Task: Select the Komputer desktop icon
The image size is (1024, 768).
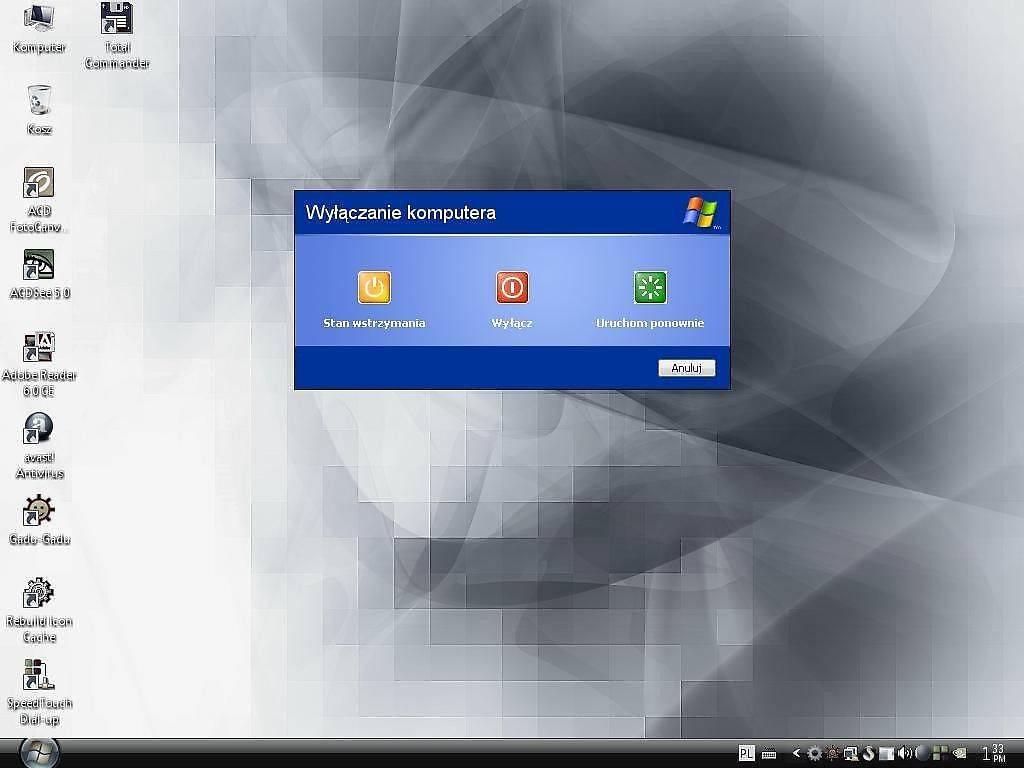Action: 39,28
